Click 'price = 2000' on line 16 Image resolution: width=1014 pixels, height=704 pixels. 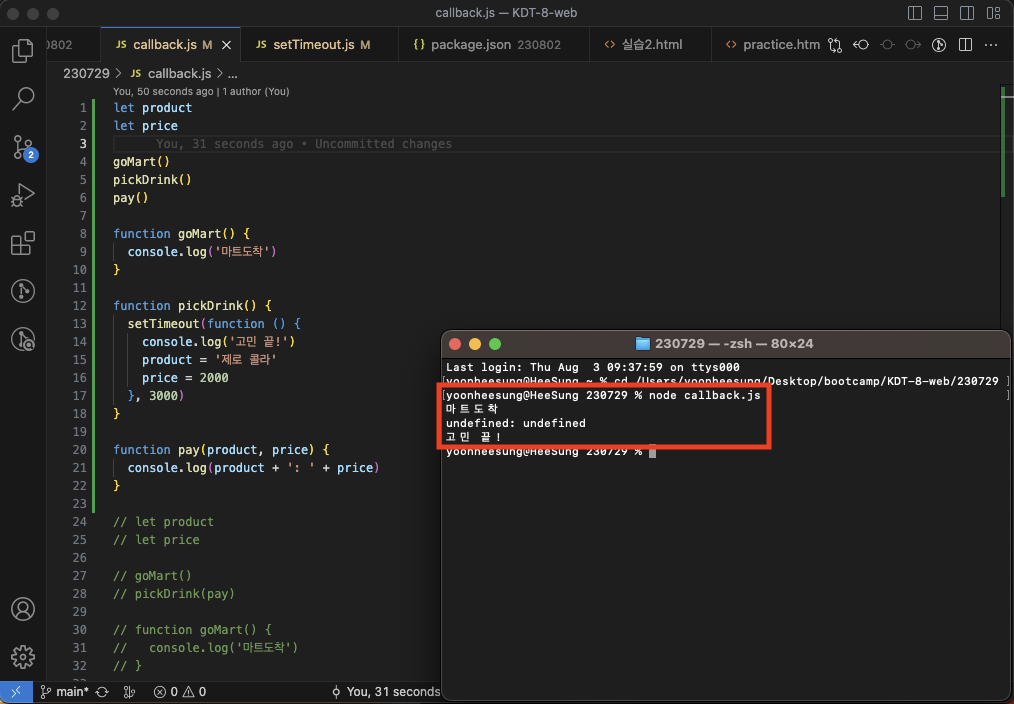click(185, 378)
